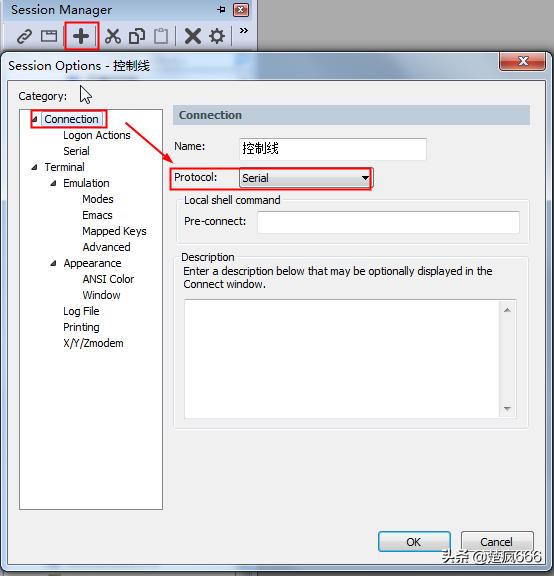Select Logon Actions category
The image size is (554, 576).
coord(97,135)
